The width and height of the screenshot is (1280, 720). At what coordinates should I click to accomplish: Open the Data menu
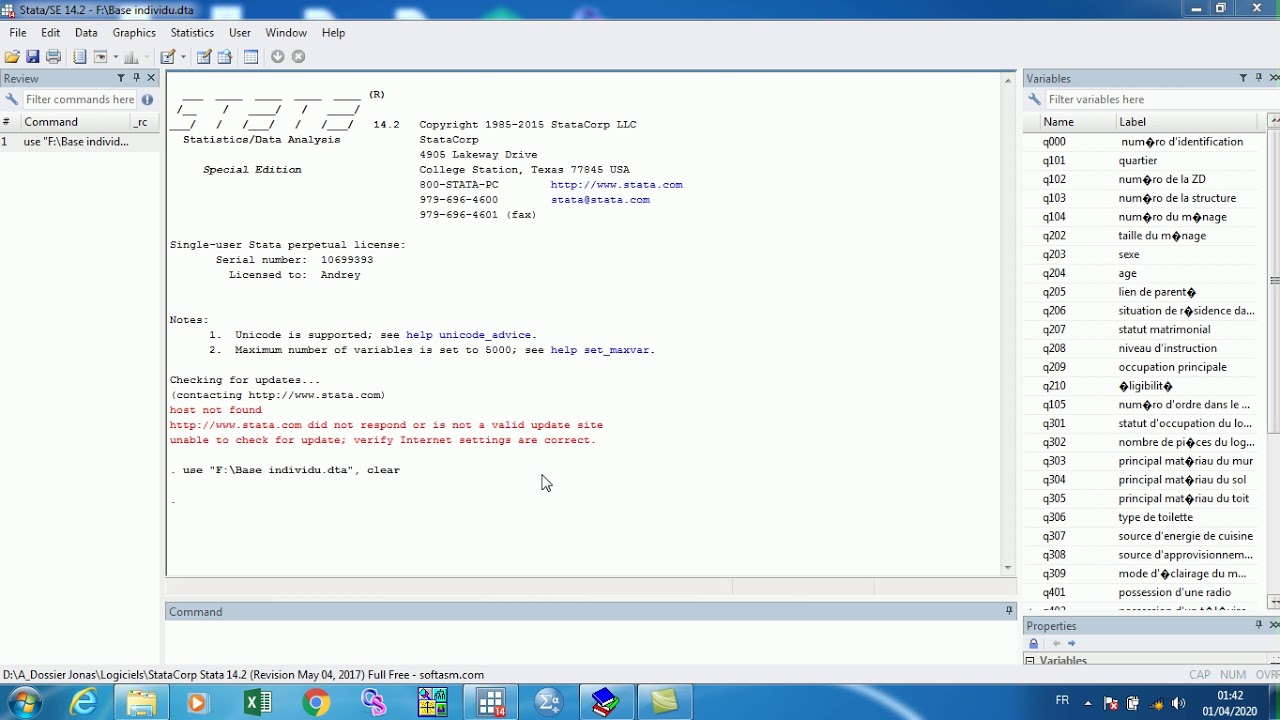(86, 33)
